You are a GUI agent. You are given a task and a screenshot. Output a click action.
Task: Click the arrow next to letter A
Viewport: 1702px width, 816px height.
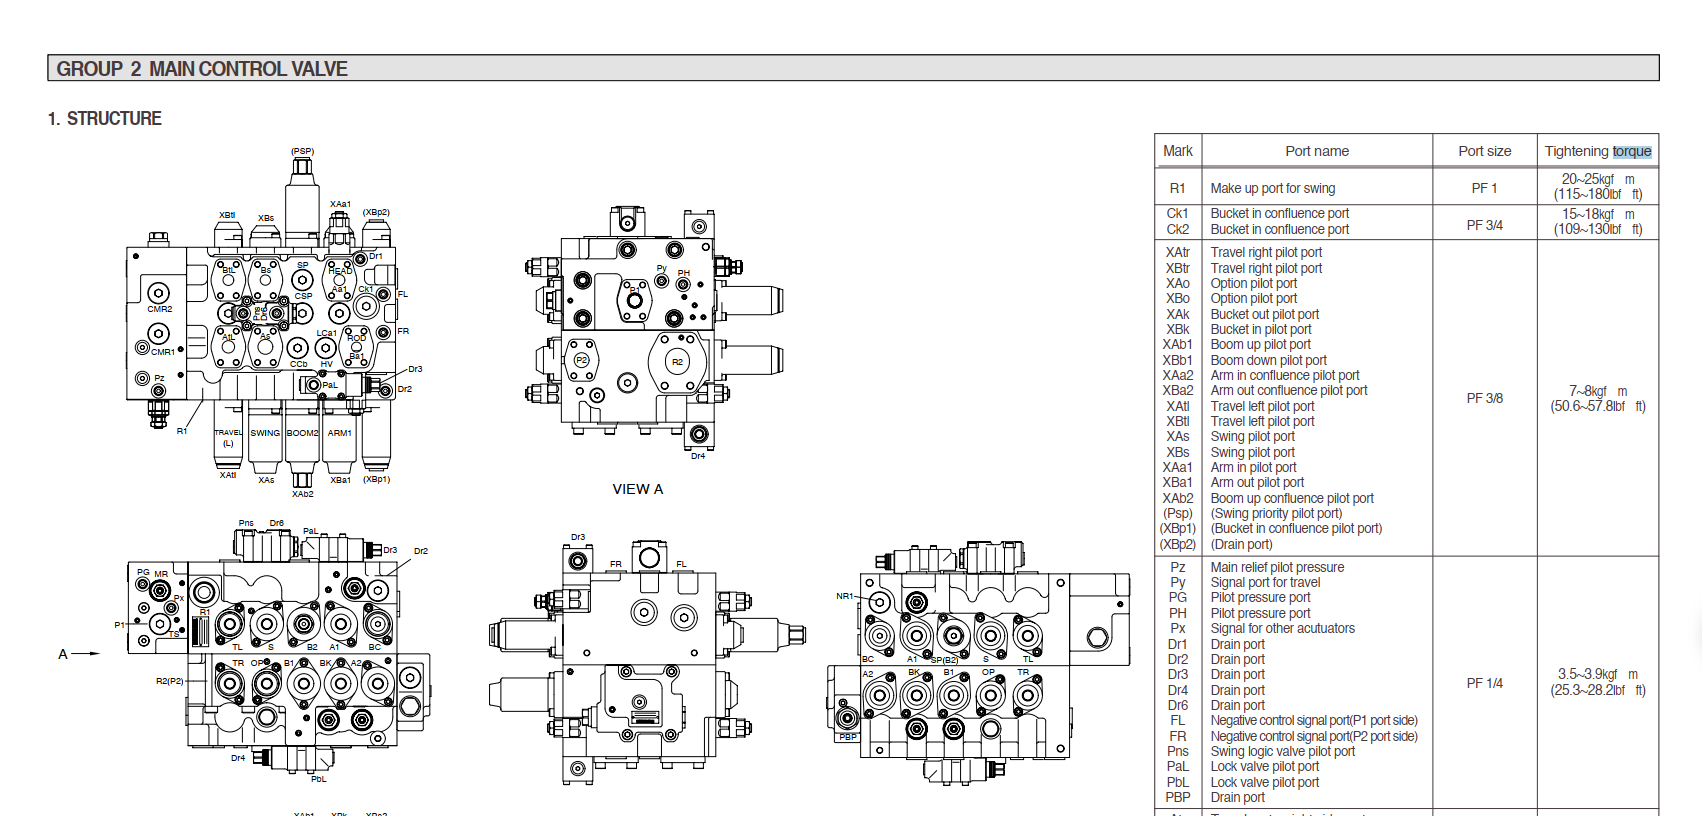(x=87, y=654)
